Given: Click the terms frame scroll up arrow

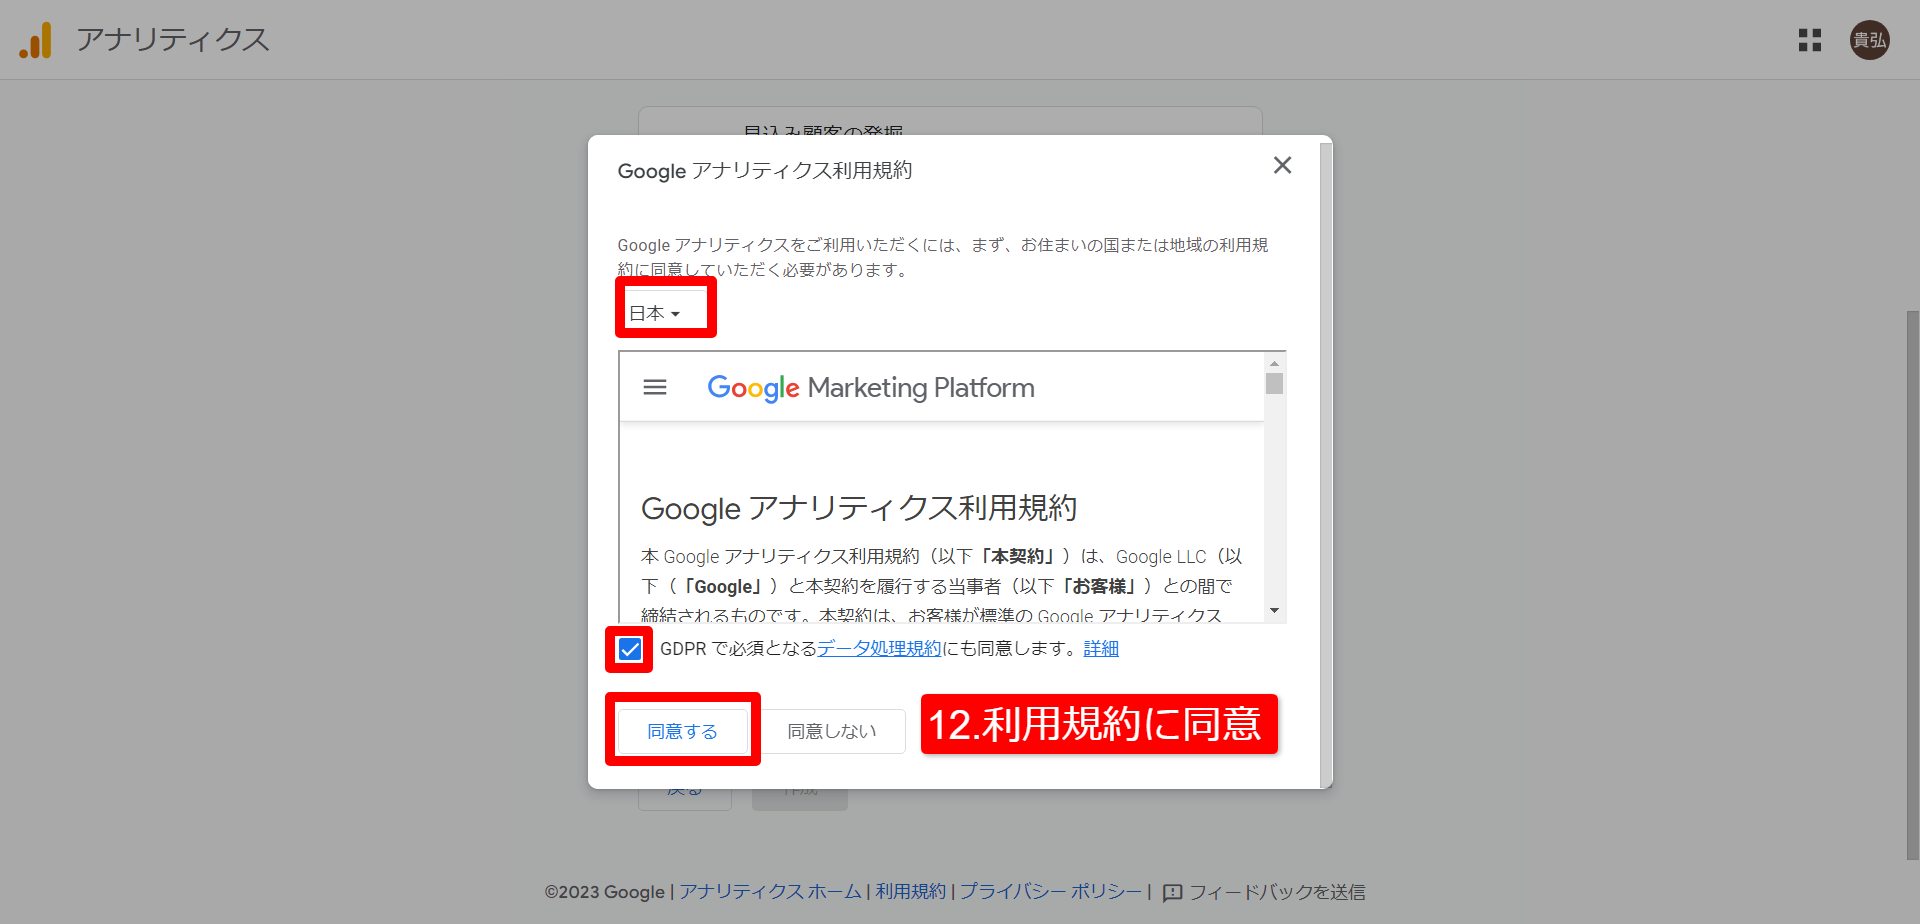Looking at the screenshot, I should coord(1274,363).
